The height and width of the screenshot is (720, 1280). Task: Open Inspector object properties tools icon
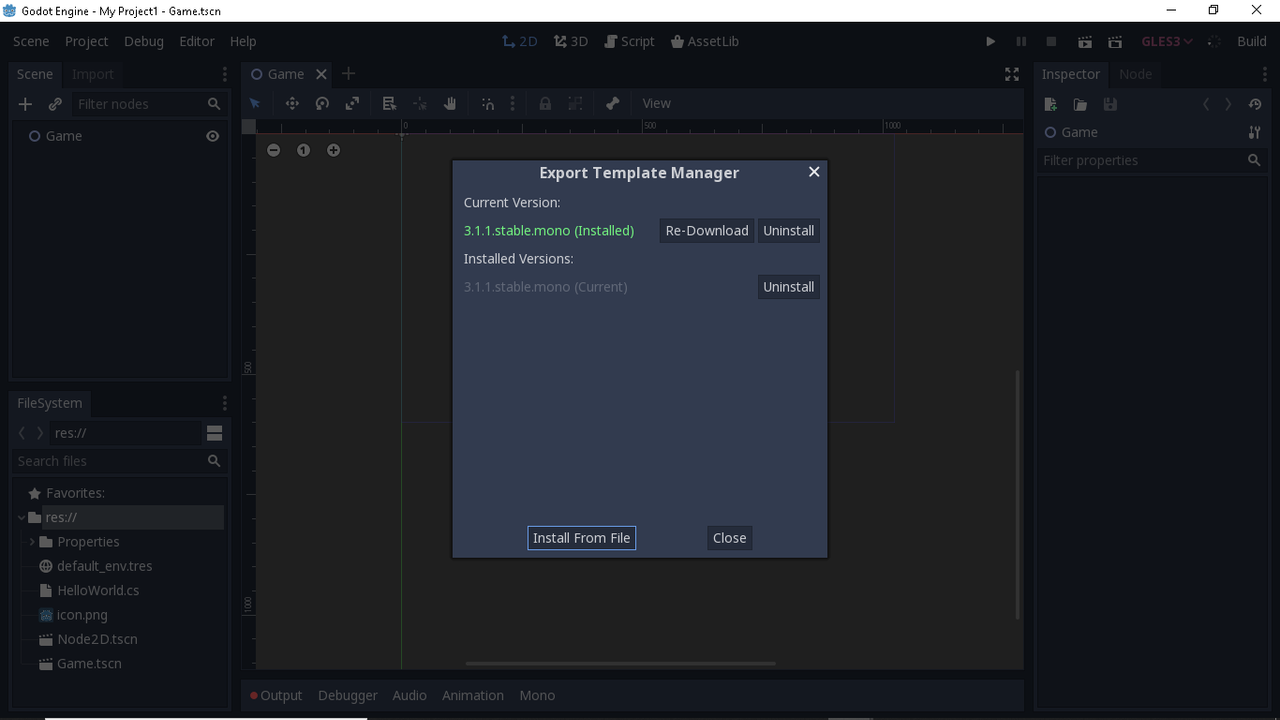click(1254, 132)
